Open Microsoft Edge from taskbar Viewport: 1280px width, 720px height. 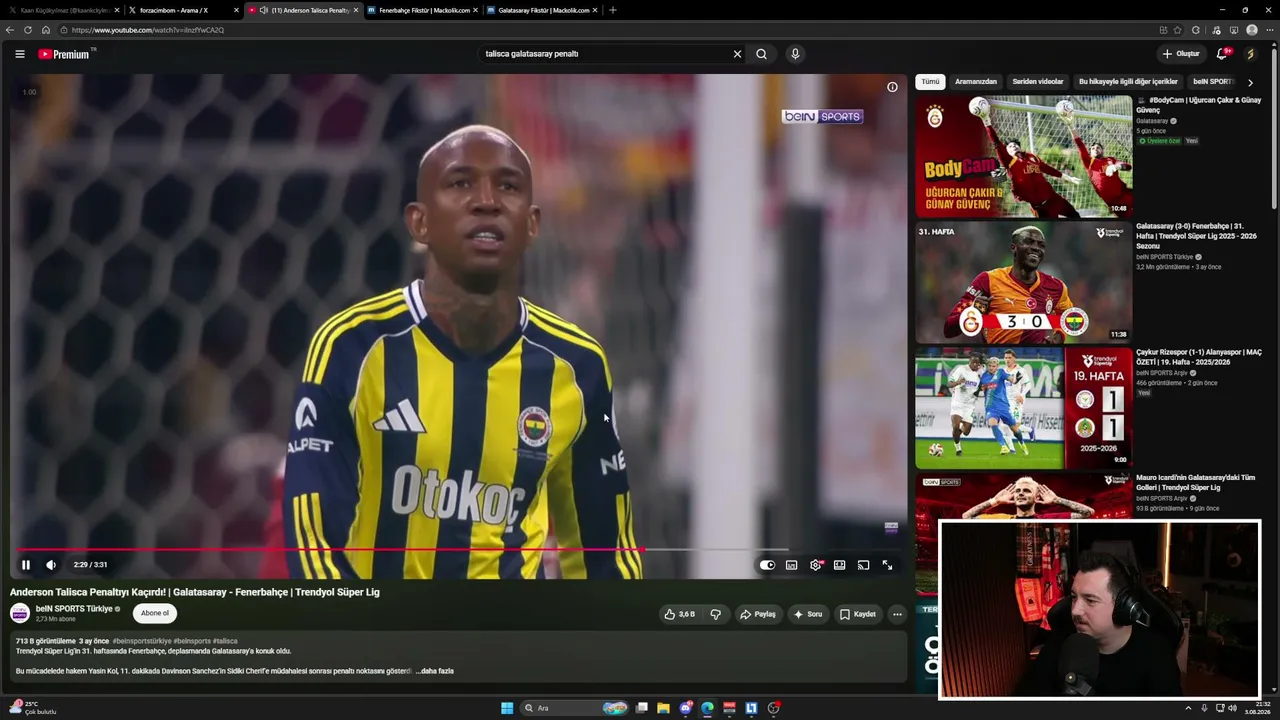coord(707,708)
